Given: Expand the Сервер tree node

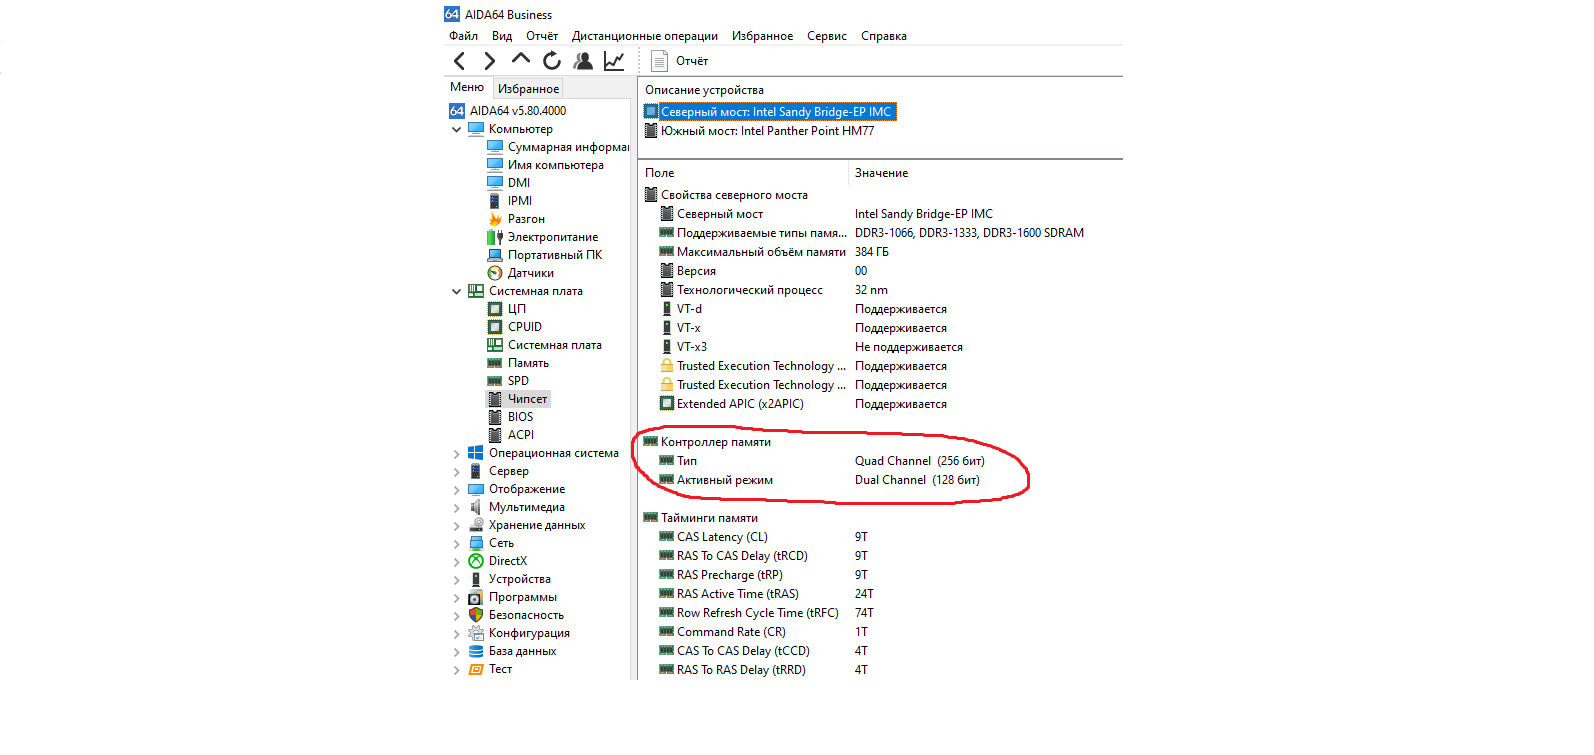Looking at the screenshot, I should [x=457, y=471].
